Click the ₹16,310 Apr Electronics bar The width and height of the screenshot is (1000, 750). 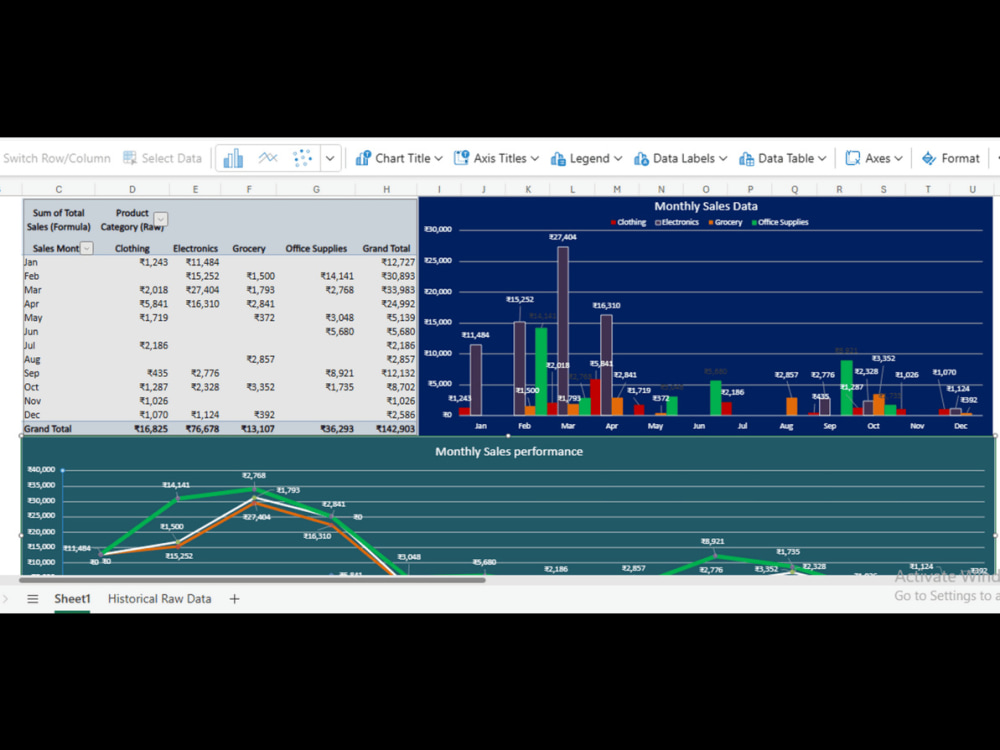coord(607,365)
